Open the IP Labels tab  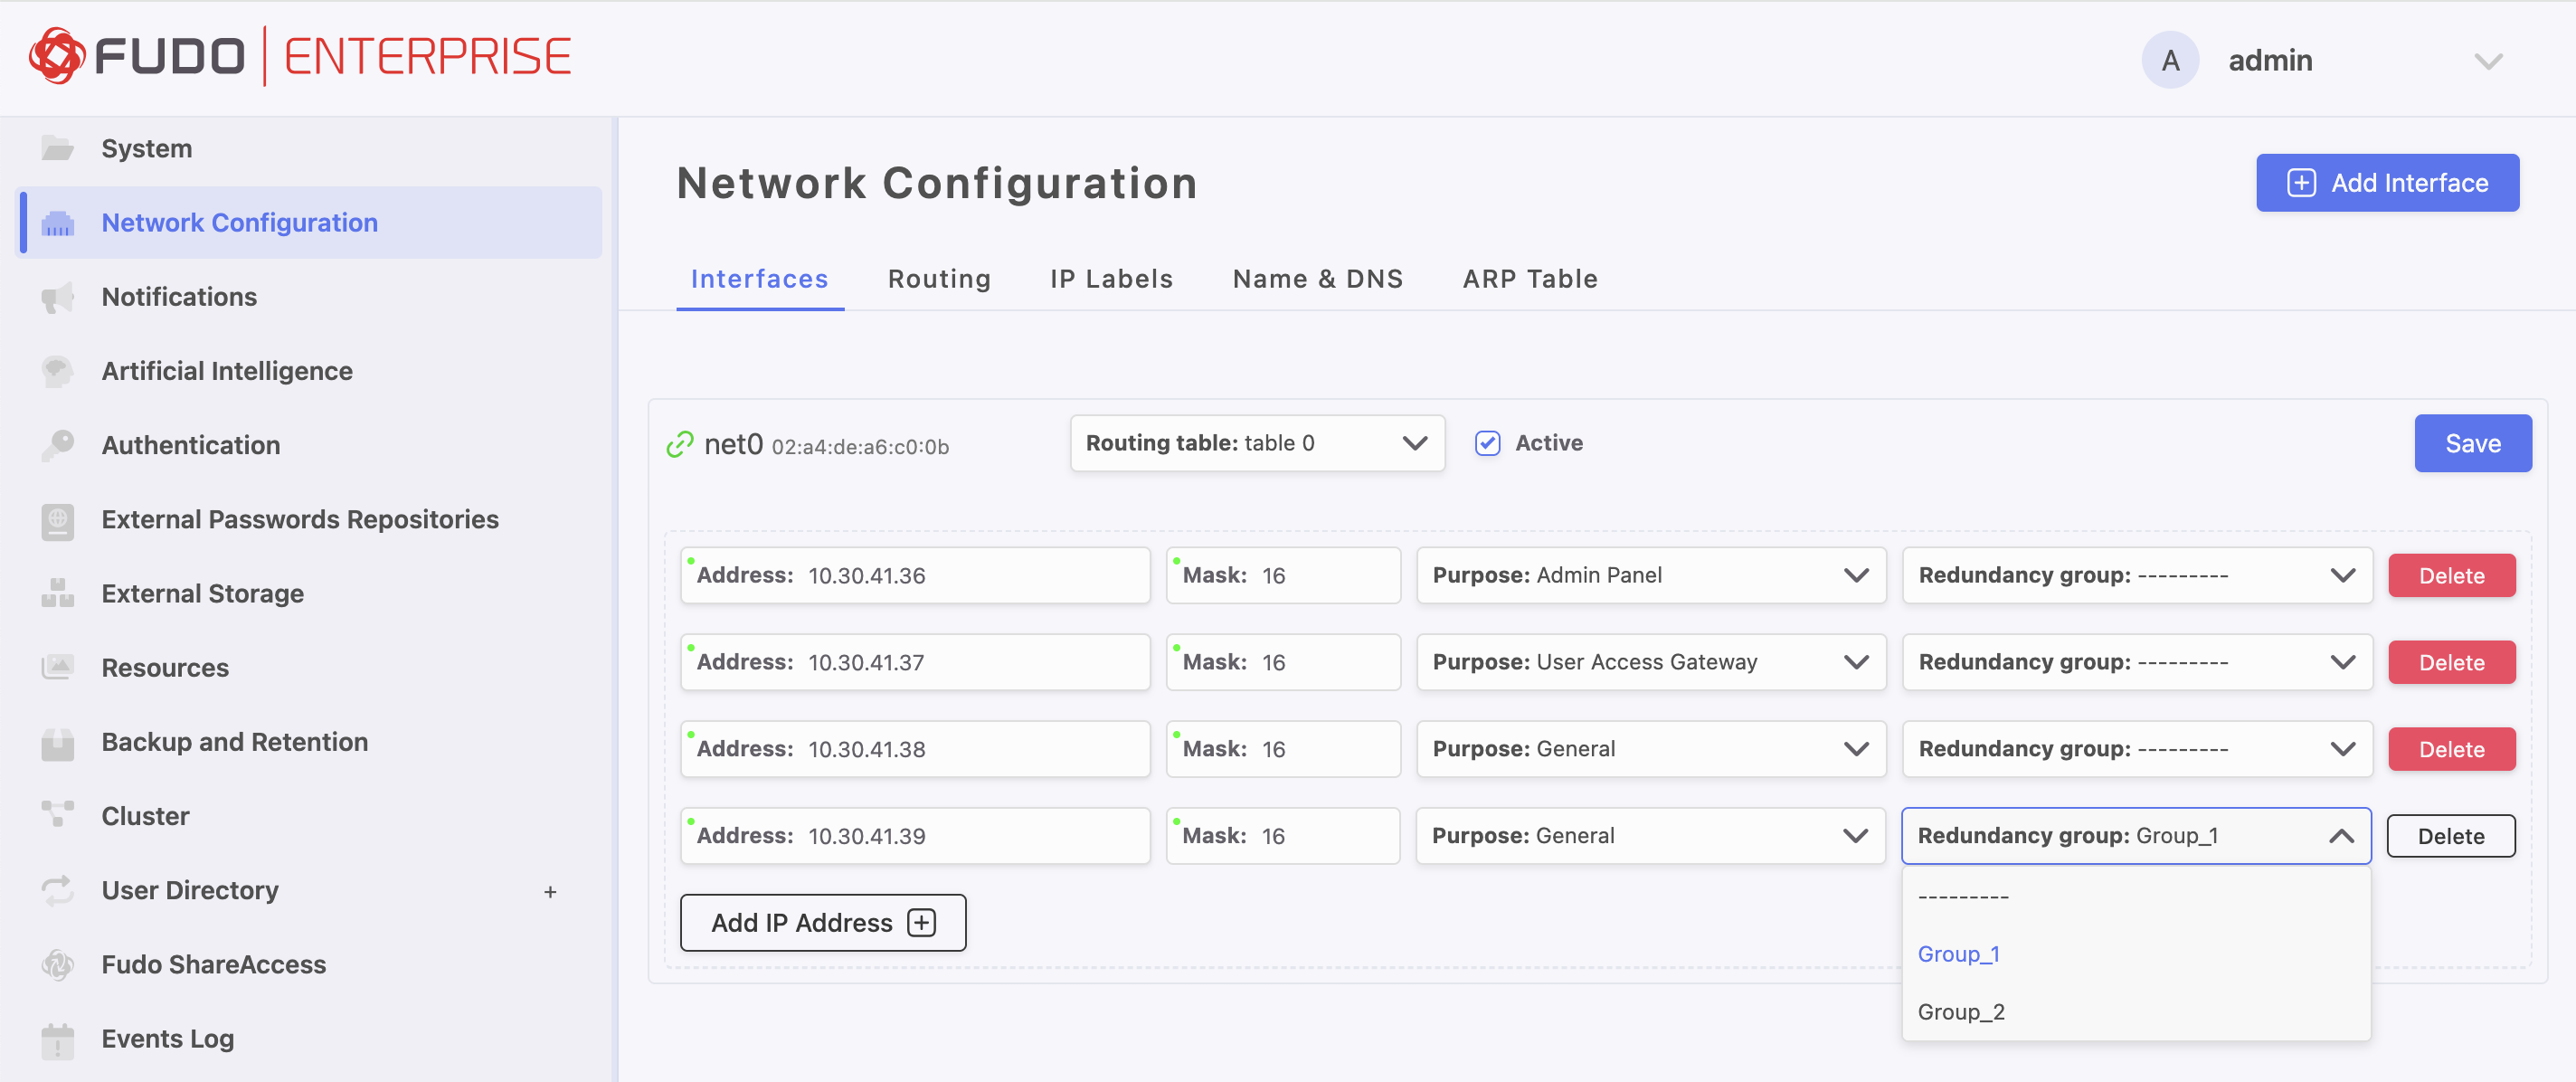pyautogui.click(x=1111, y=279)
